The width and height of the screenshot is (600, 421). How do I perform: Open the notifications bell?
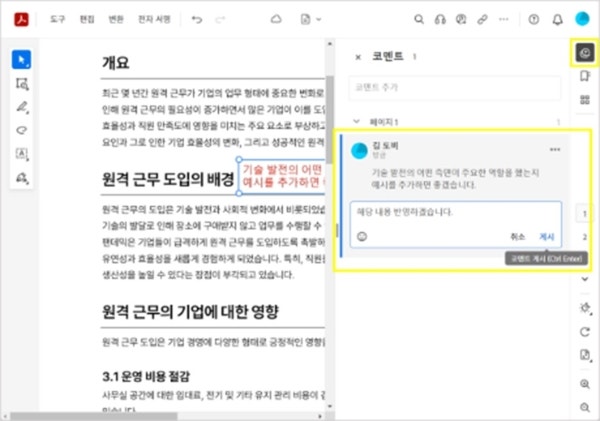558,19
